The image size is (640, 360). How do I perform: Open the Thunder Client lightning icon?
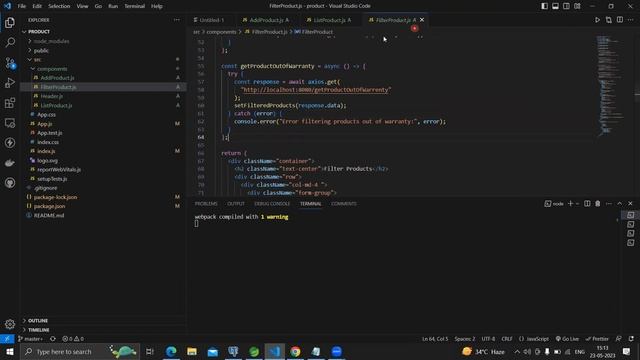click(10, 143)
